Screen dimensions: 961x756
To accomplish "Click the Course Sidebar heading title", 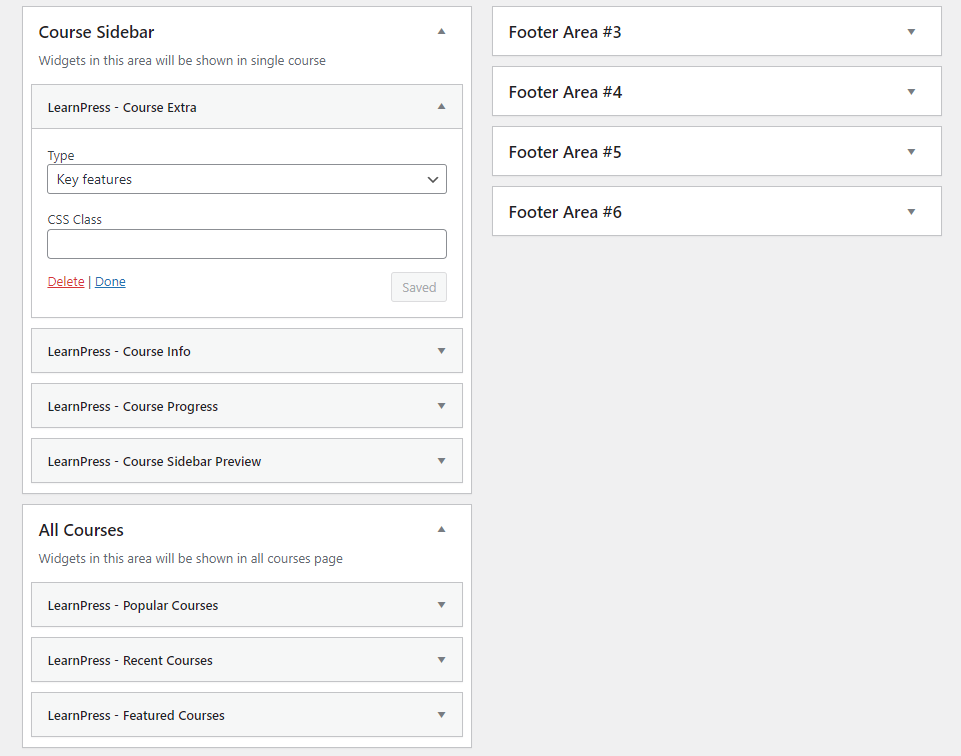I will coord(97,32).
